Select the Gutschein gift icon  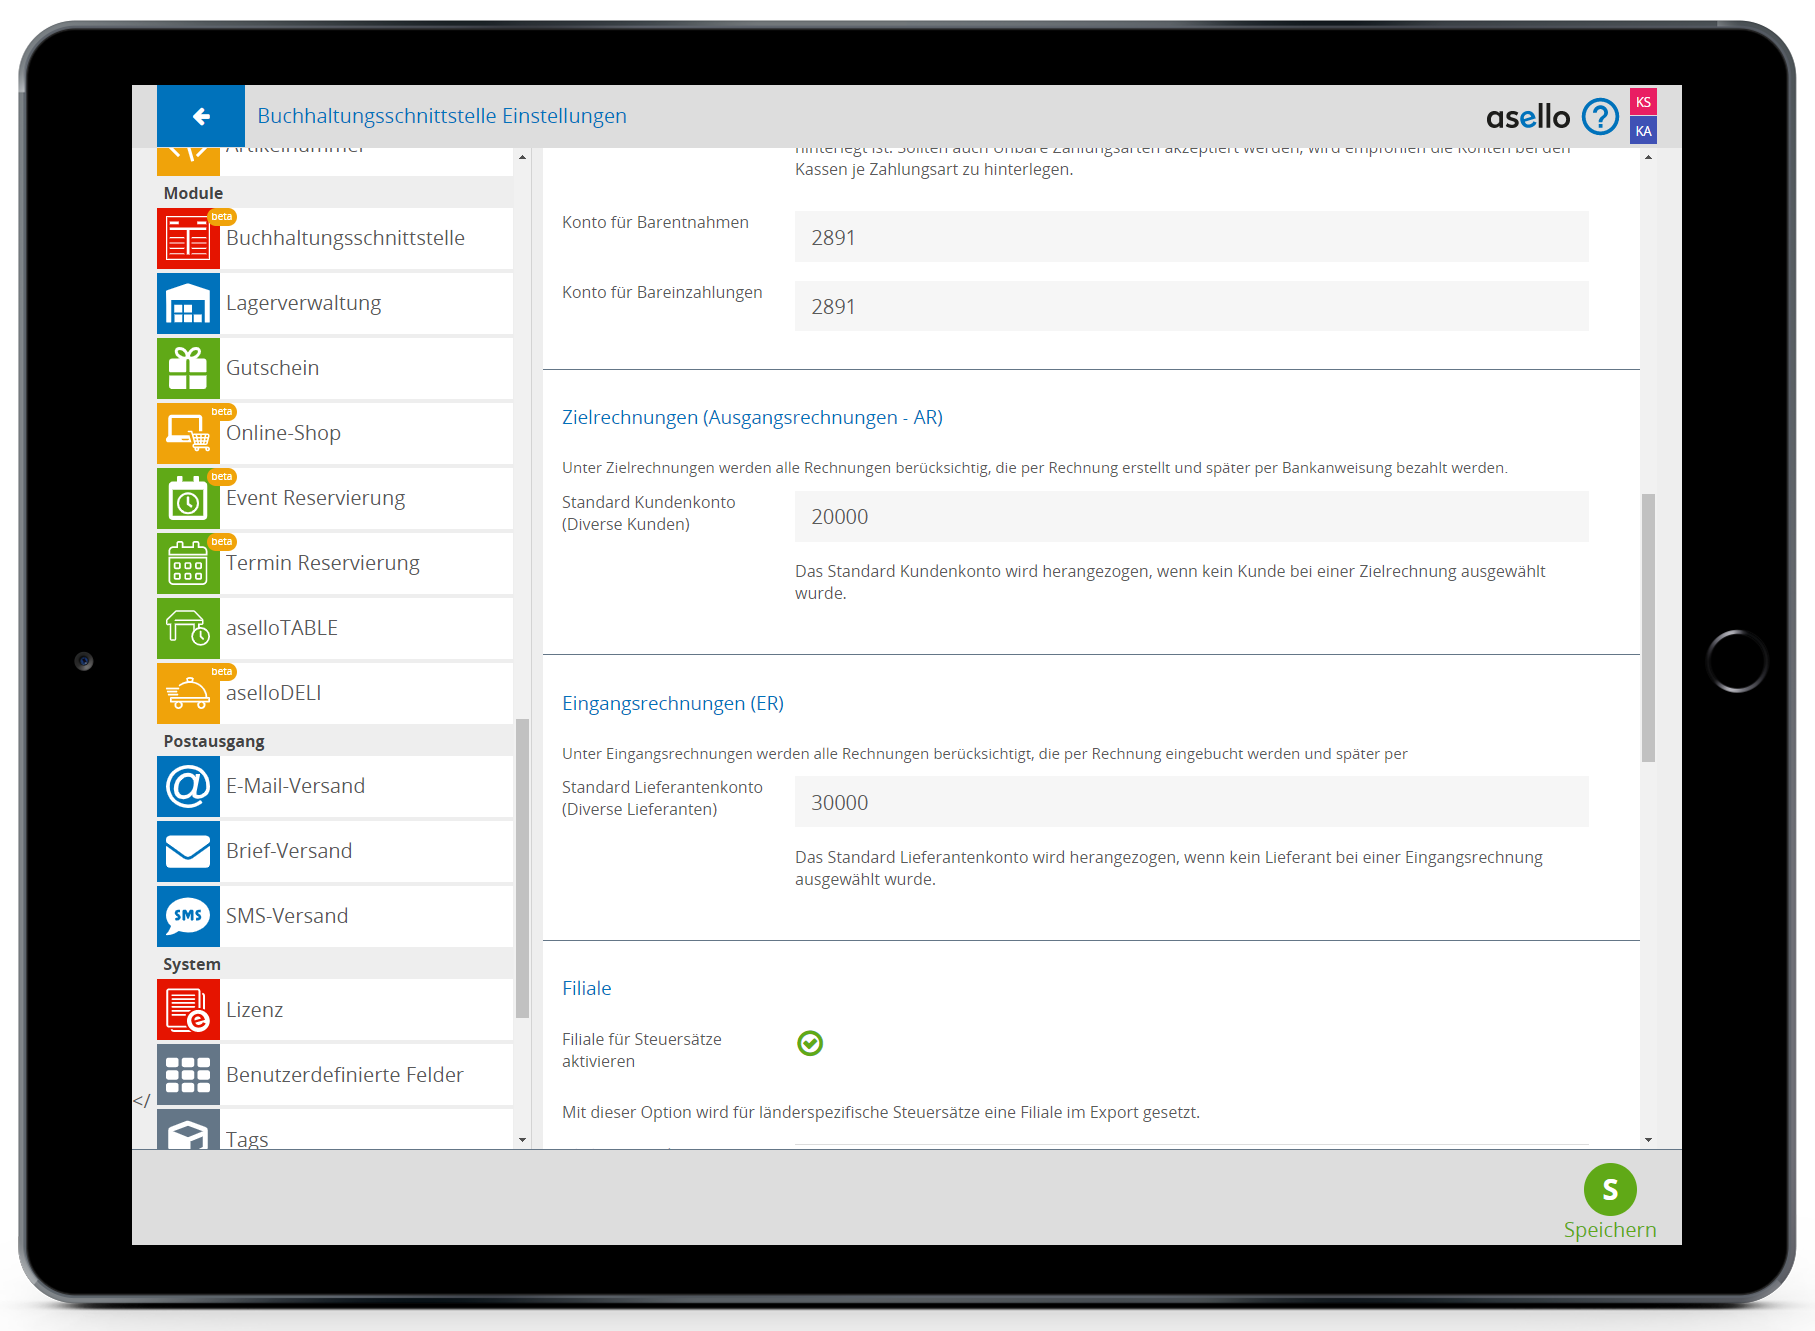pyautogui.click(x=188, y=368)
